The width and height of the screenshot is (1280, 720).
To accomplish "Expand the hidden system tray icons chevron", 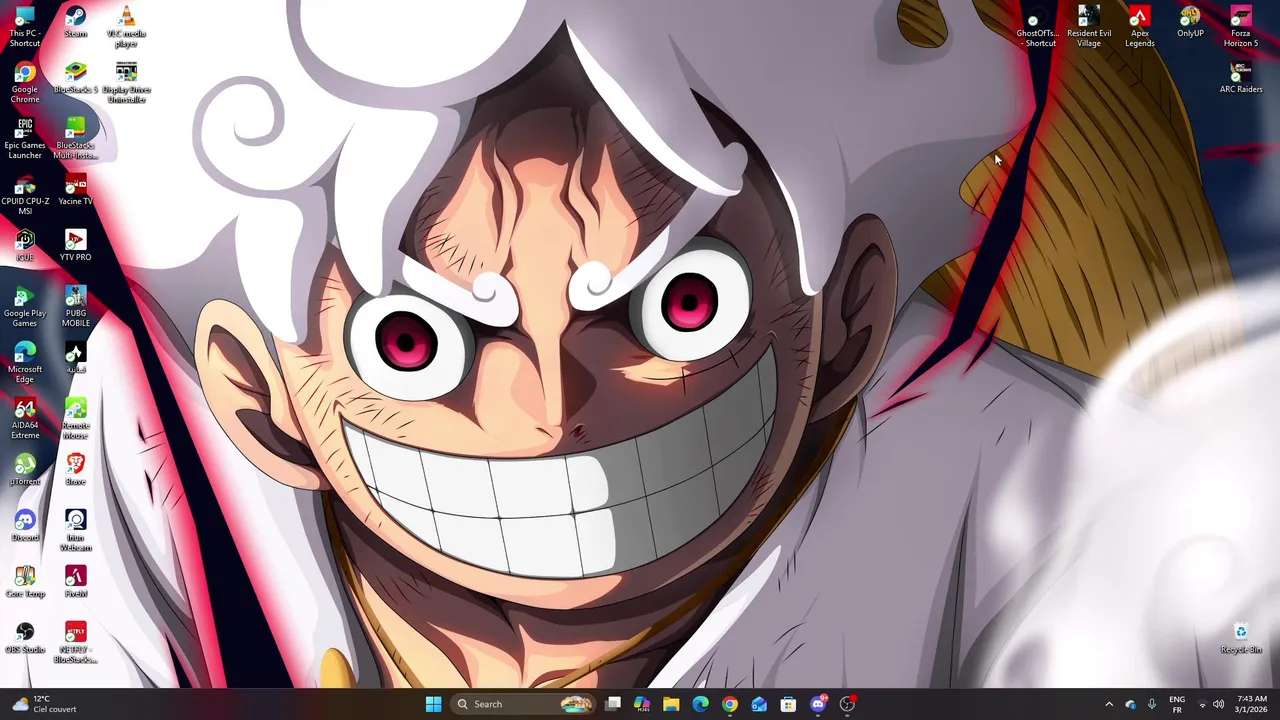I will pyautogui.click(x=1108, y=704).
